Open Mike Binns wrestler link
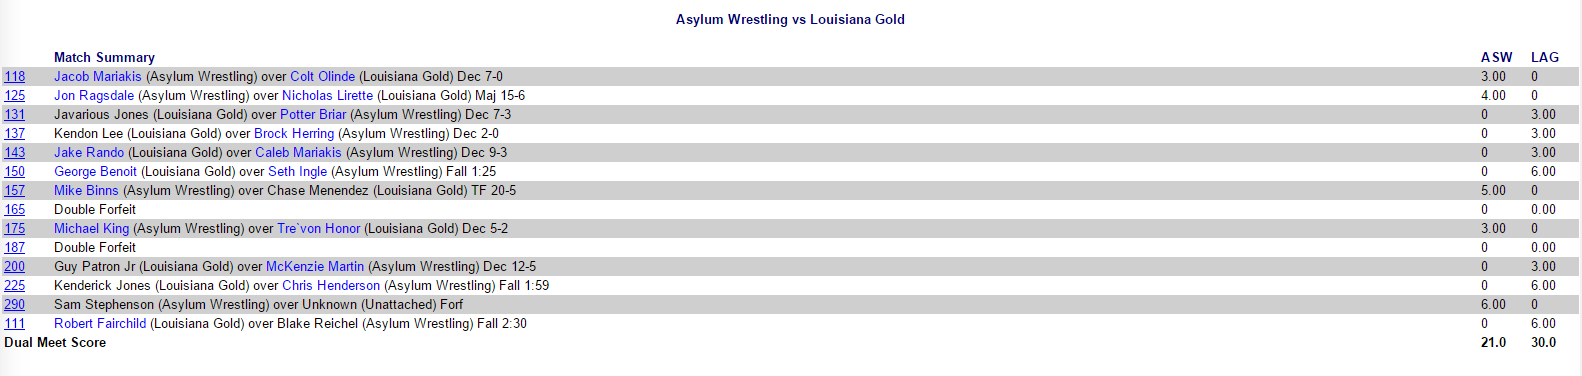This screenshot has width=1582, height=376. (86, 190)
